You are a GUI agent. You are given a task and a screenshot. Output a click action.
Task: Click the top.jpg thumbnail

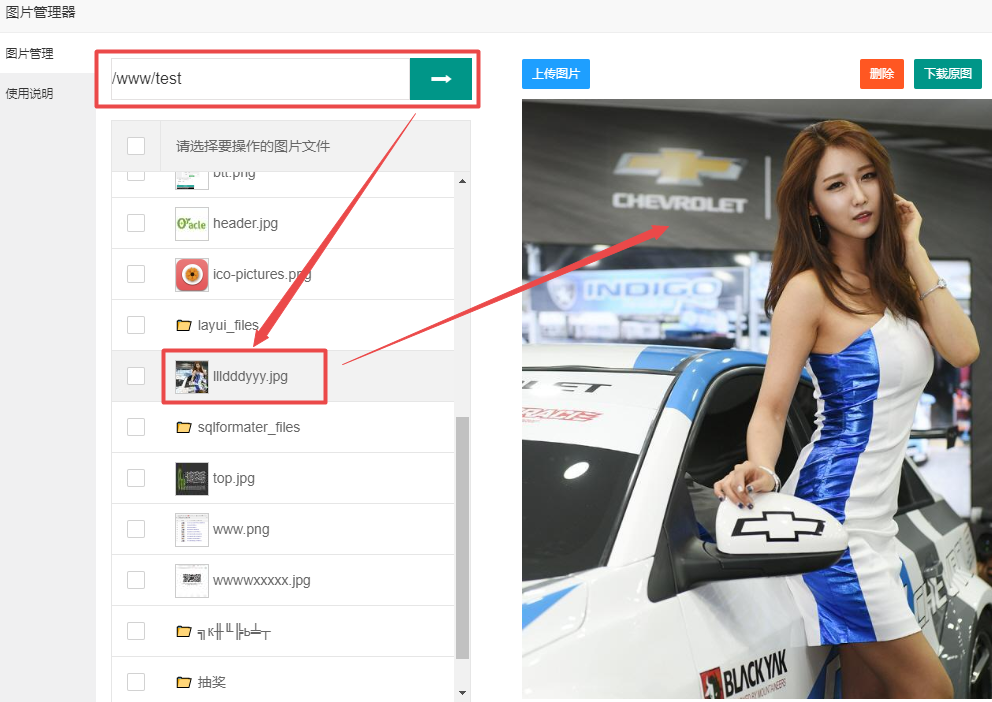pyautogui.click(x=192, y=478)
